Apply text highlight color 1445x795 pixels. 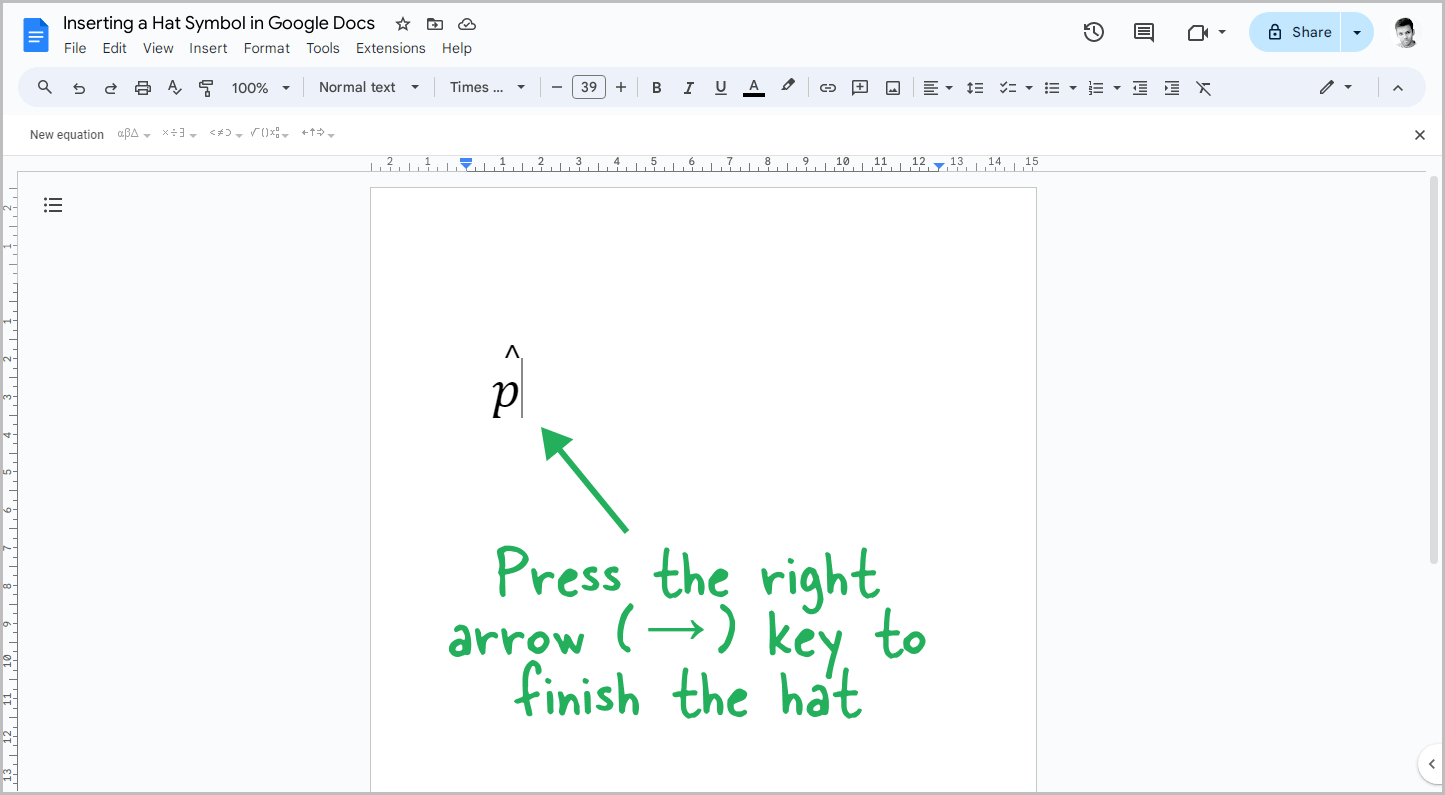tap(788, 87)
